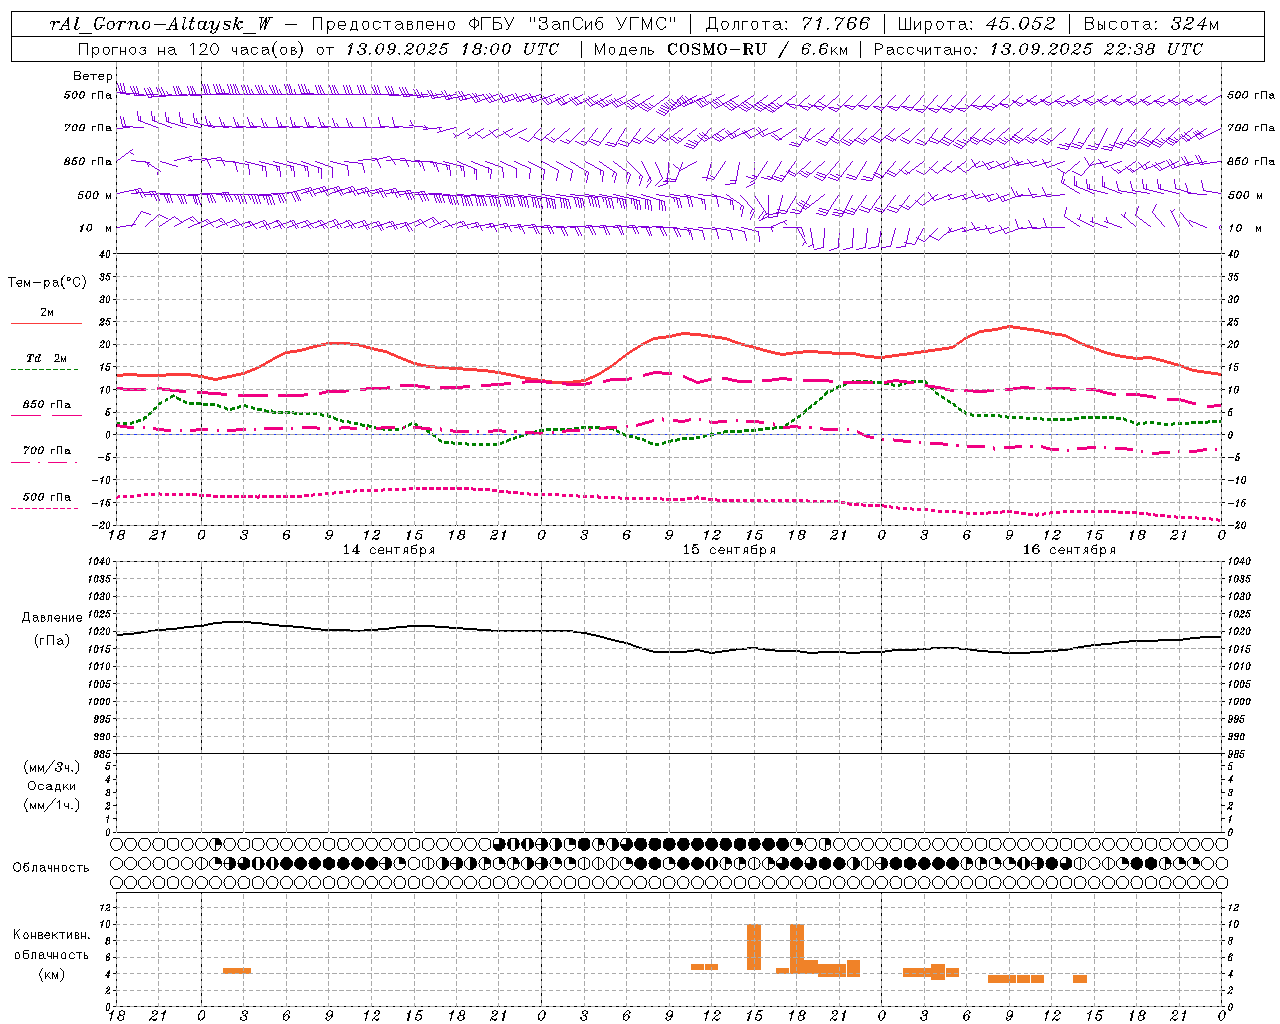Screen dimensions: 1280x1024
Task: Click the Ветер panel label
Action: 92,76
